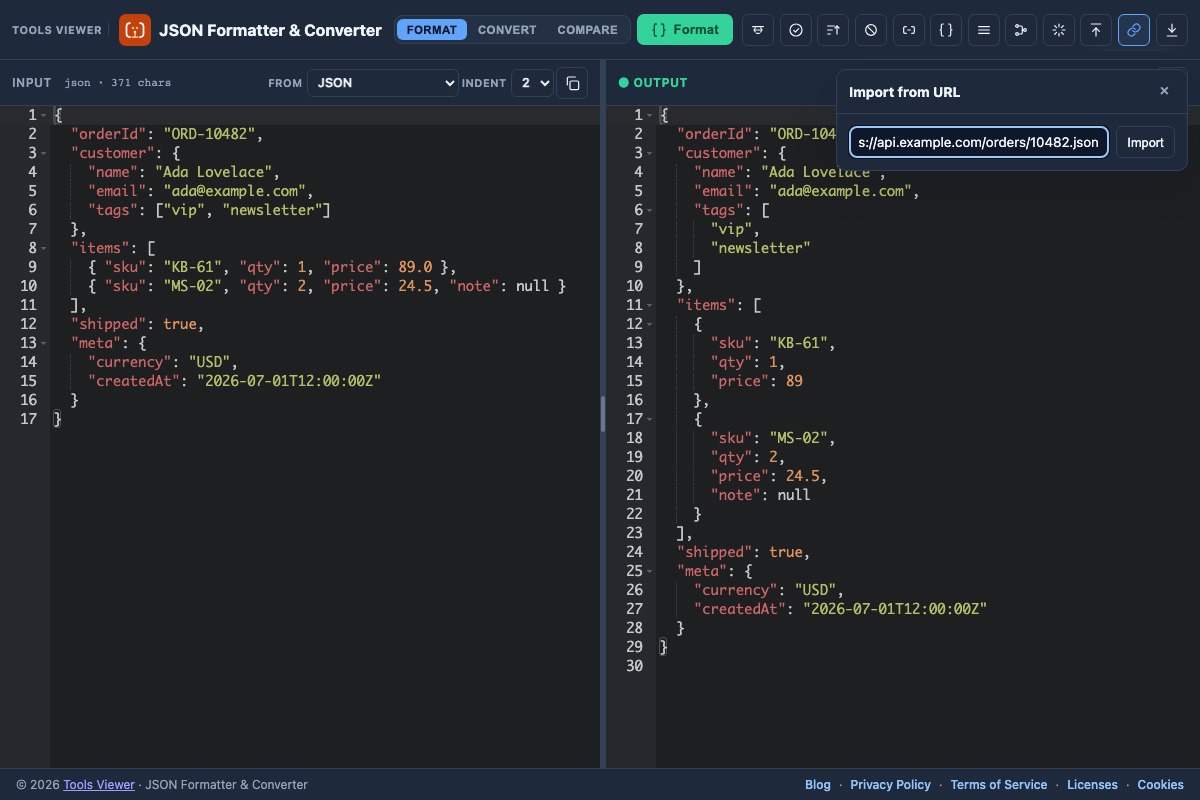Click input value 89.0 on line 9

click(414, 267)
